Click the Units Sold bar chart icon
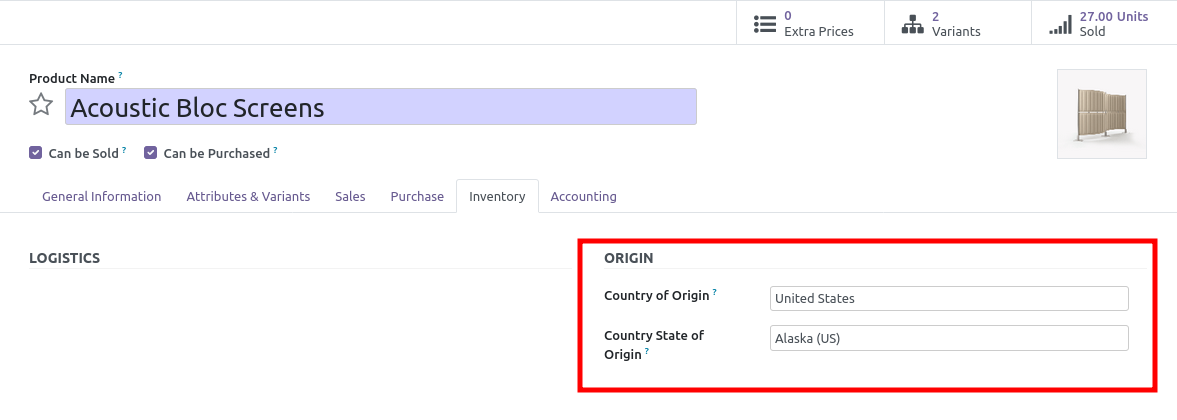 [x=1060, y=24]
